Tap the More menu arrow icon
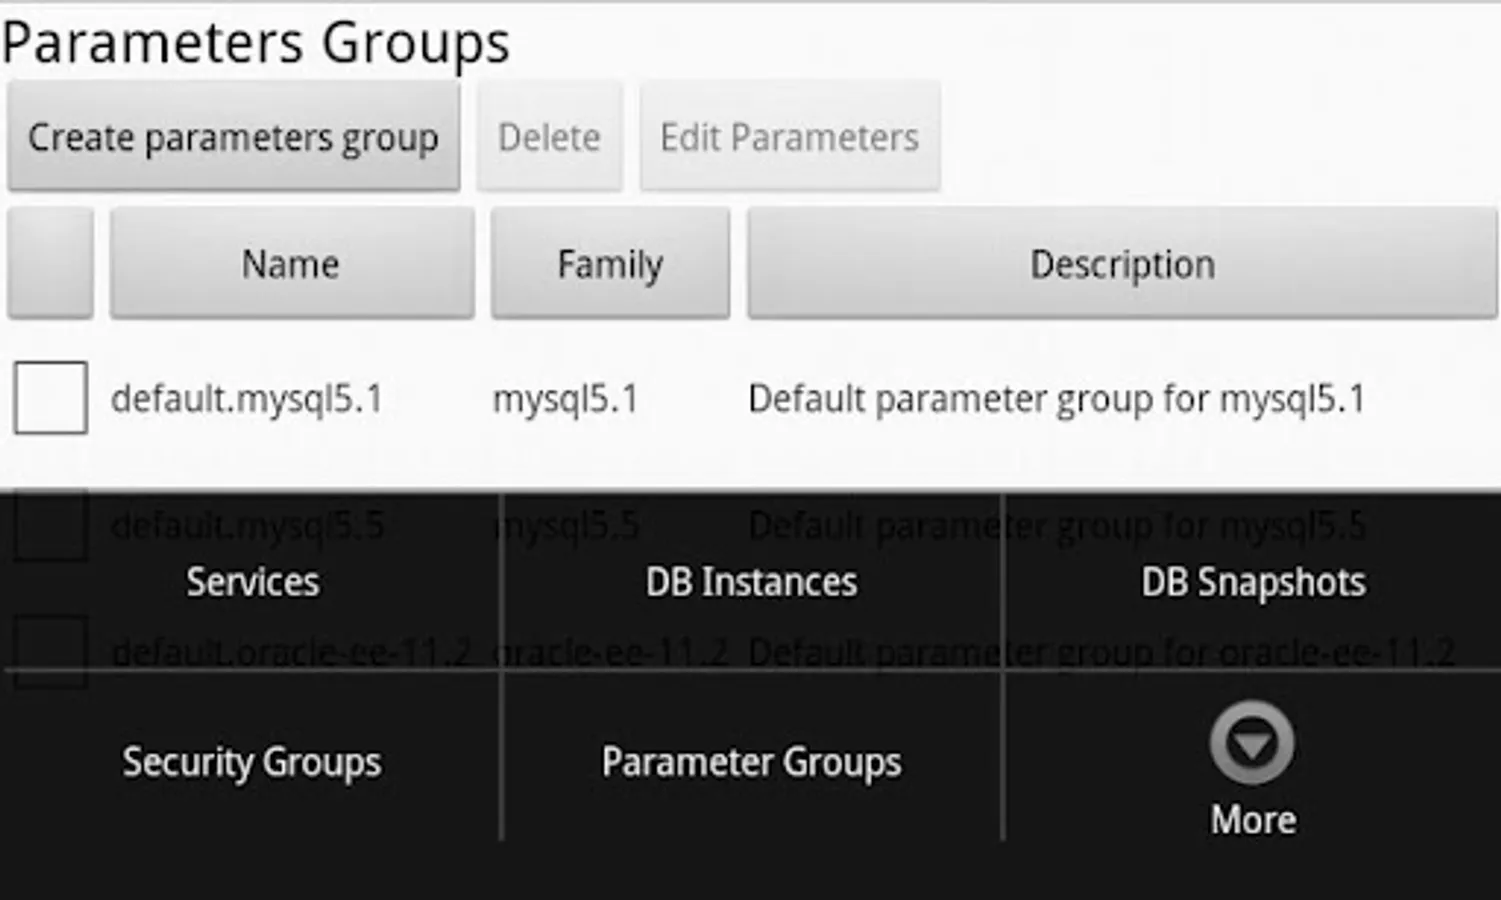The image size is (1501, 900). (1252, 743)
